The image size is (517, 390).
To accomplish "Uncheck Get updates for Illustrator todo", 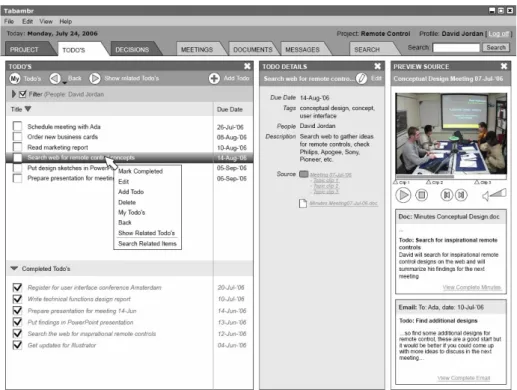I will pos(17,345).
